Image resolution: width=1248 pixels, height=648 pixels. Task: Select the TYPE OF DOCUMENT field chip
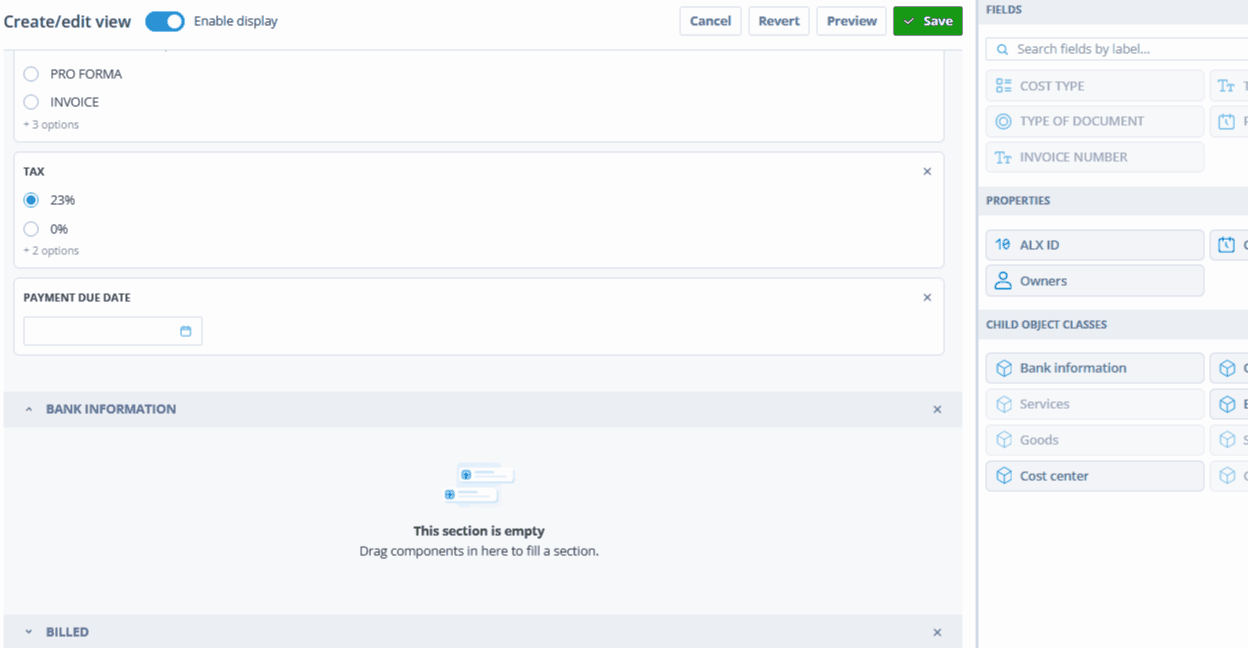(x=1095, y=121)
